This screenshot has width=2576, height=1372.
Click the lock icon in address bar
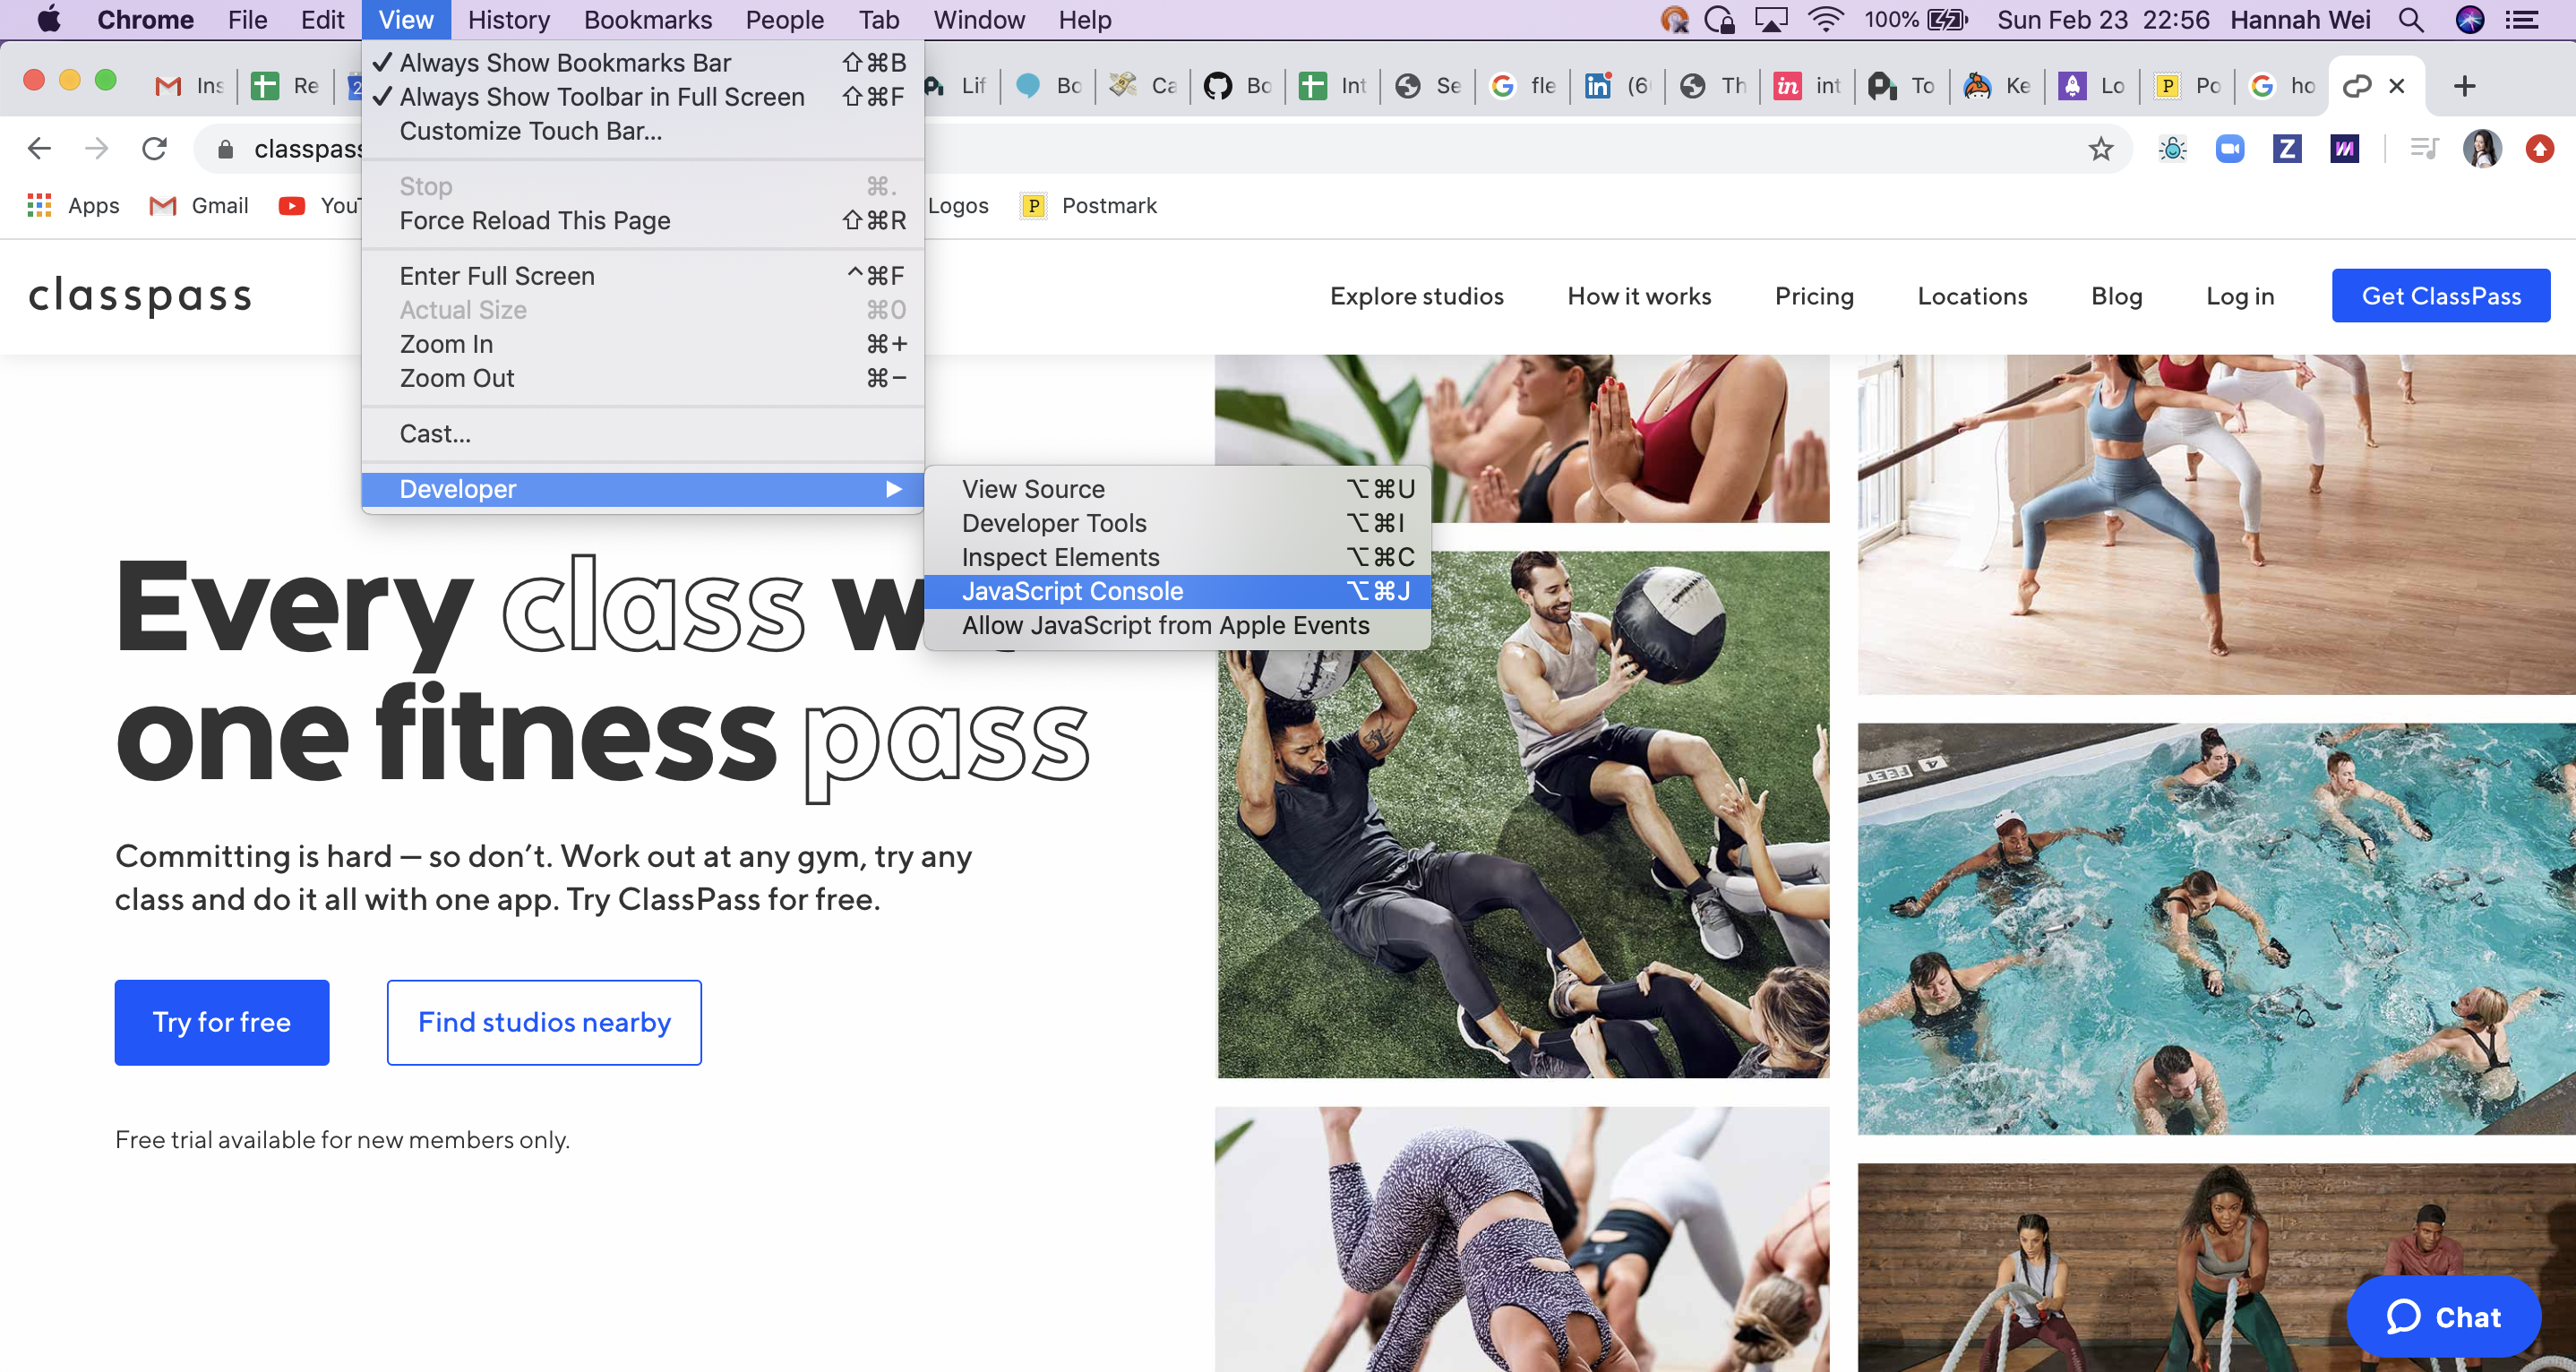point(225,149)
